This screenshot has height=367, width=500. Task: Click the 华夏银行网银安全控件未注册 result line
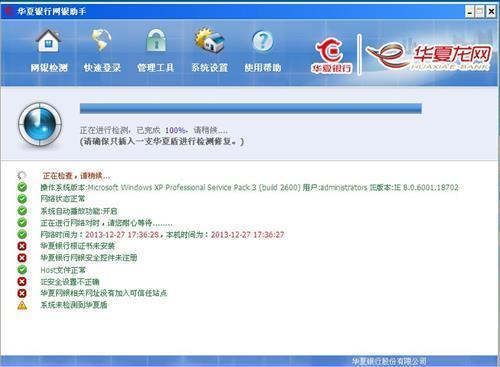pos(89,258)
